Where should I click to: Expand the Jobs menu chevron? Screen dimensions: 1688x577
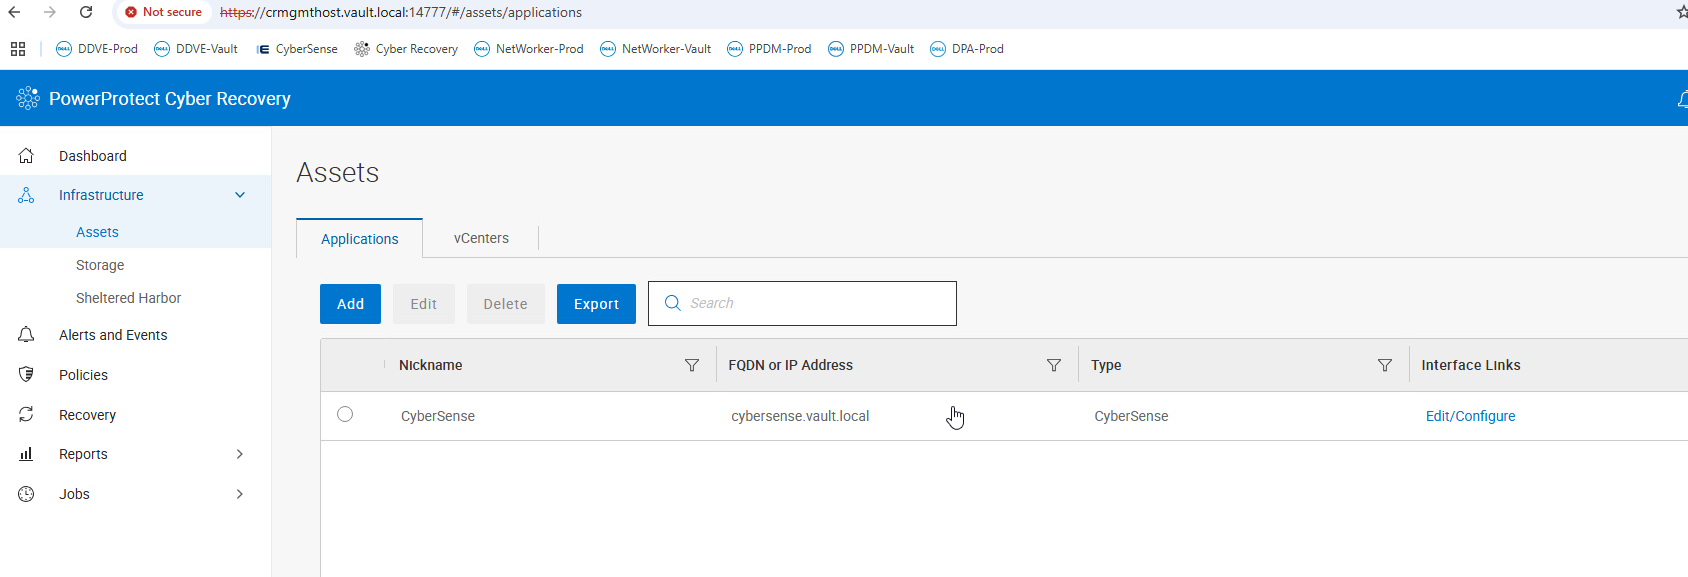click(240, 494)
